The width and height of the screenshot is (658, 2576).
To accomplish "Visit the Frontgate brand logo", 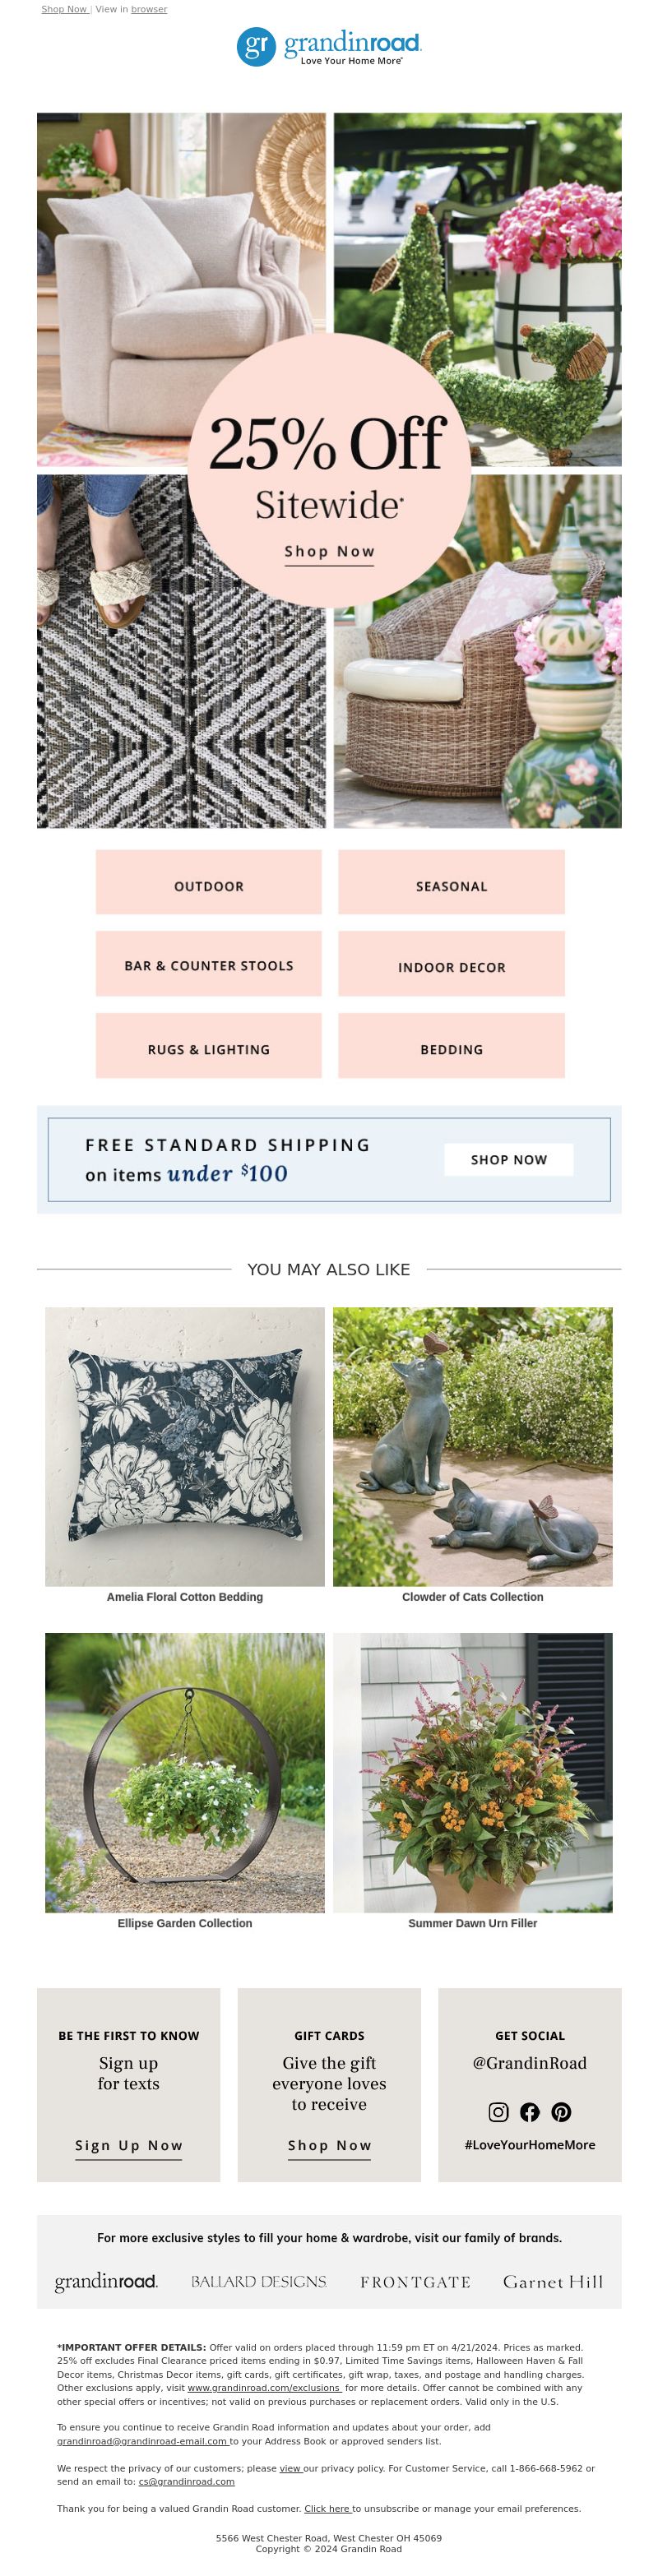I will click(x=415, y=2282).
